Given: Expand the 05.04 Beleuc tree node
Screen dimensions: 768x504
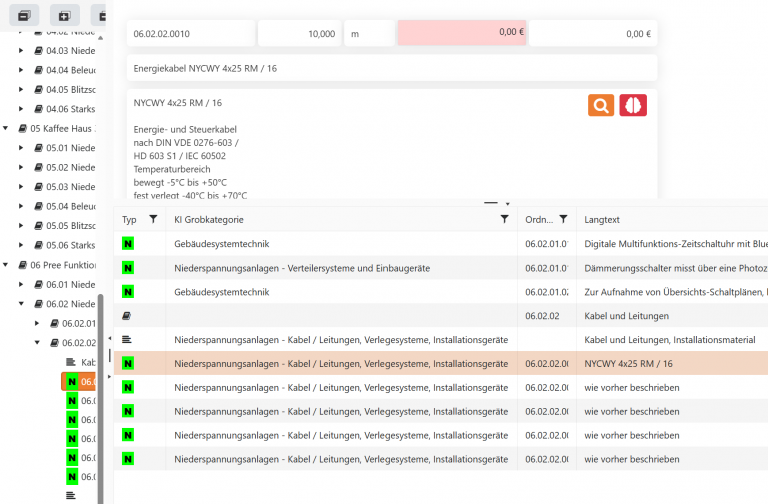Looking at the screenshot, I should point(22,206).
